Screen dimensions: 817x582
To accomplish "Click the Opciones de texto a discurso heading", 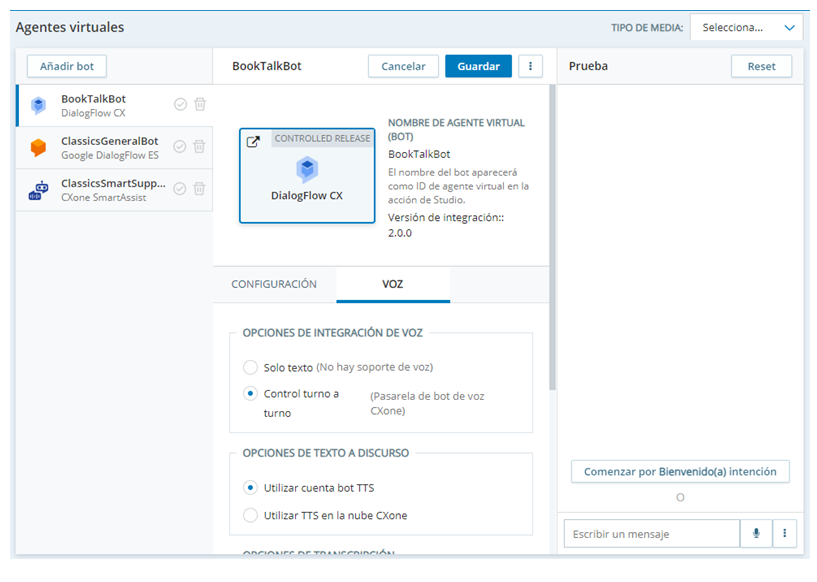I will (326, 453).
